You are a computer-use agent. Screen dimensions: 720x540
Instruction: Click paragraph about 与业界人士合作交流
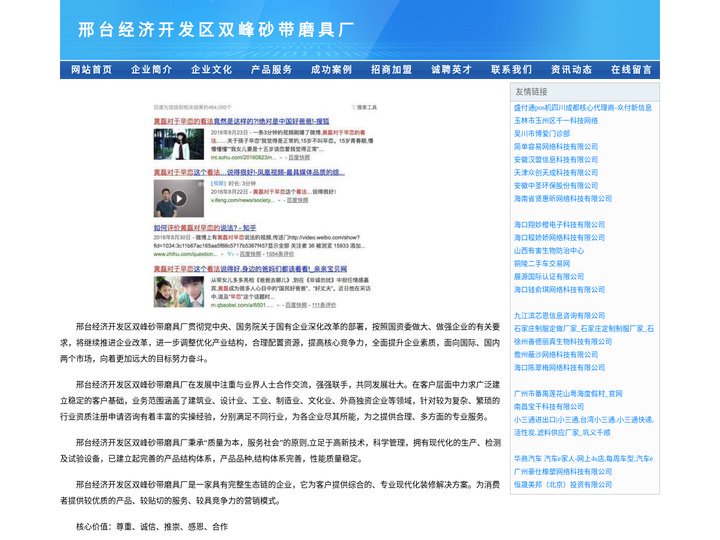click(x=280, y=401)
